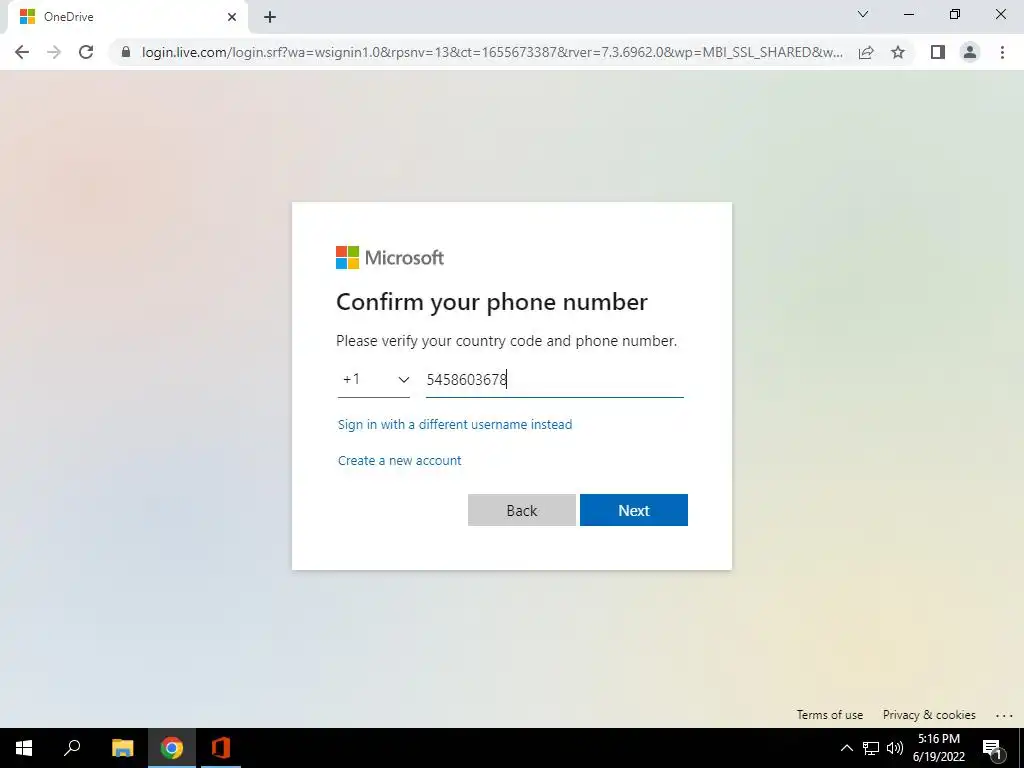
Task: Show hidden system tray icons
Action: coord(846,748)
